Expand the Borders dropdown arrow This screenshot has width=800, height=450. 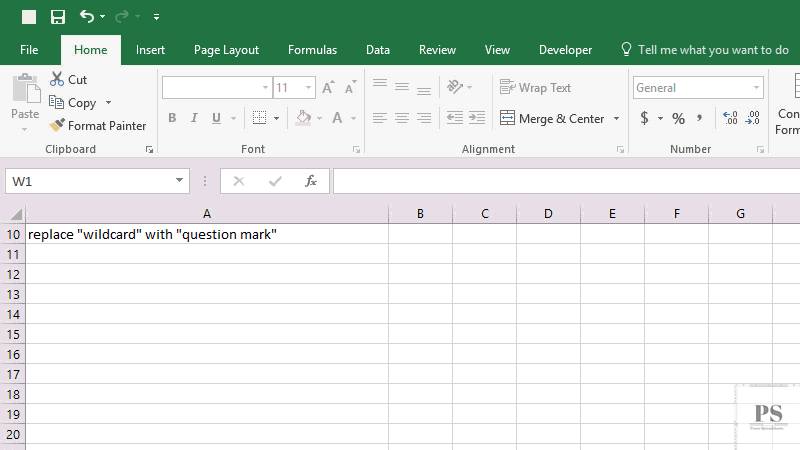click(277, 118)
